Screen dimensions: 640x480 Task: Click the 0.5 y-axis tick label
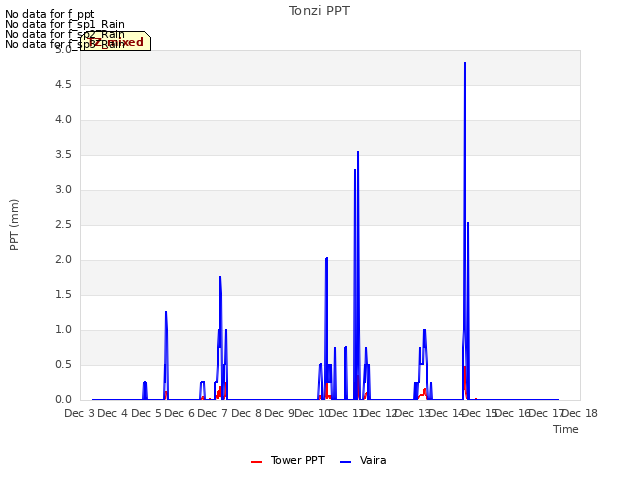pos(63,364)
